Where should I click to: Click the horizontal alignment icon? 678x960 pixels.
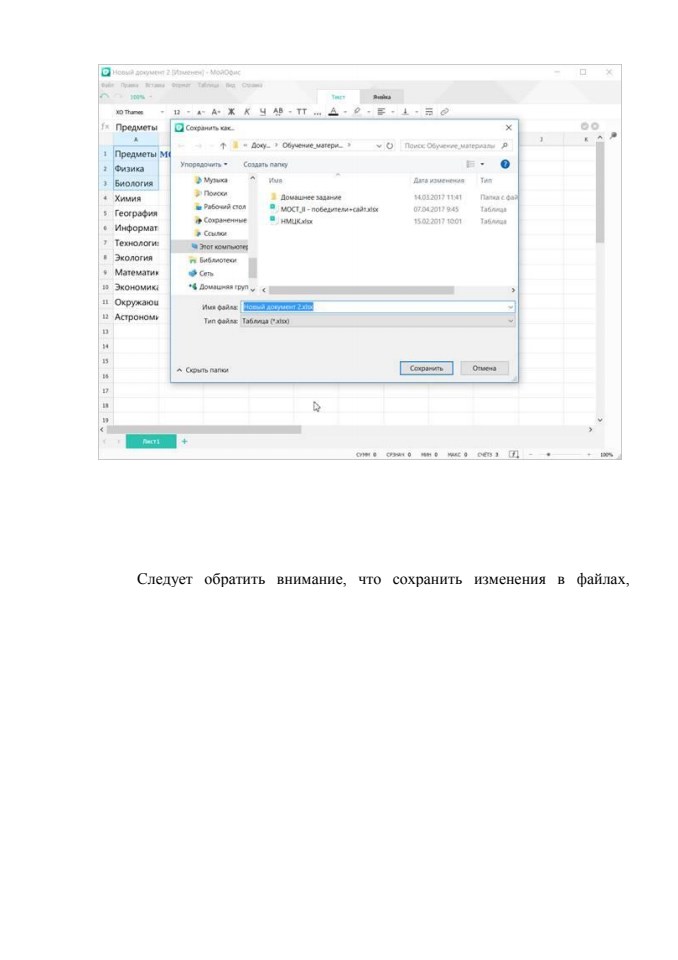click(381, 112)
